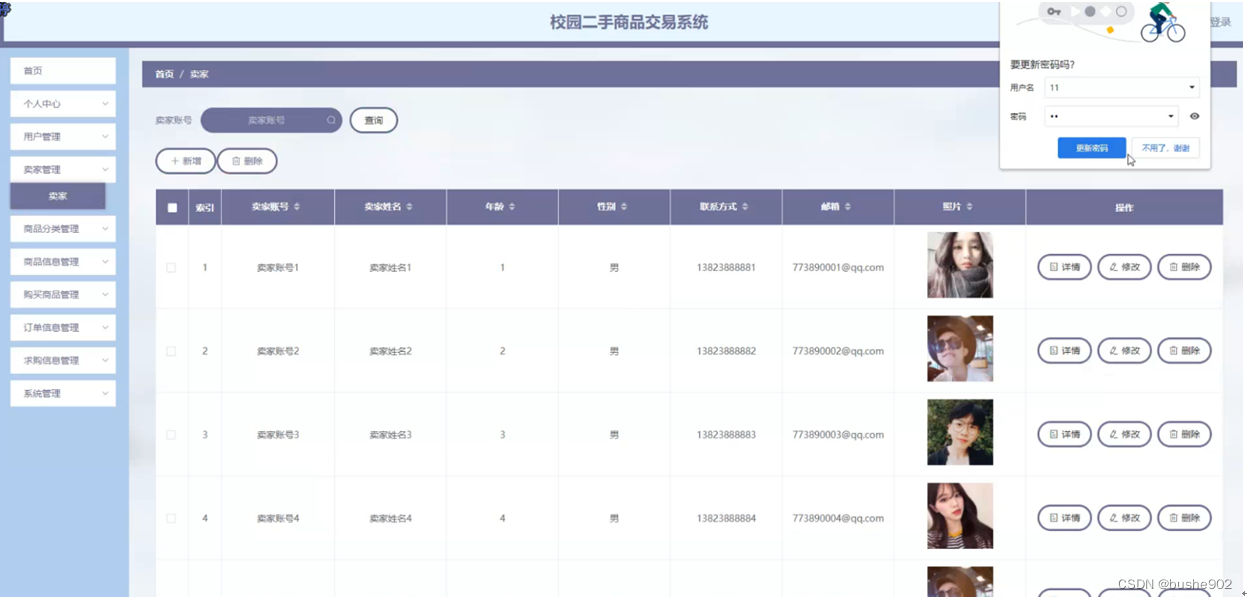This screenshot has height=599, width=1247.
Task: Click 首页 in the breadcrumb bar
Action: tap(164, 75)
